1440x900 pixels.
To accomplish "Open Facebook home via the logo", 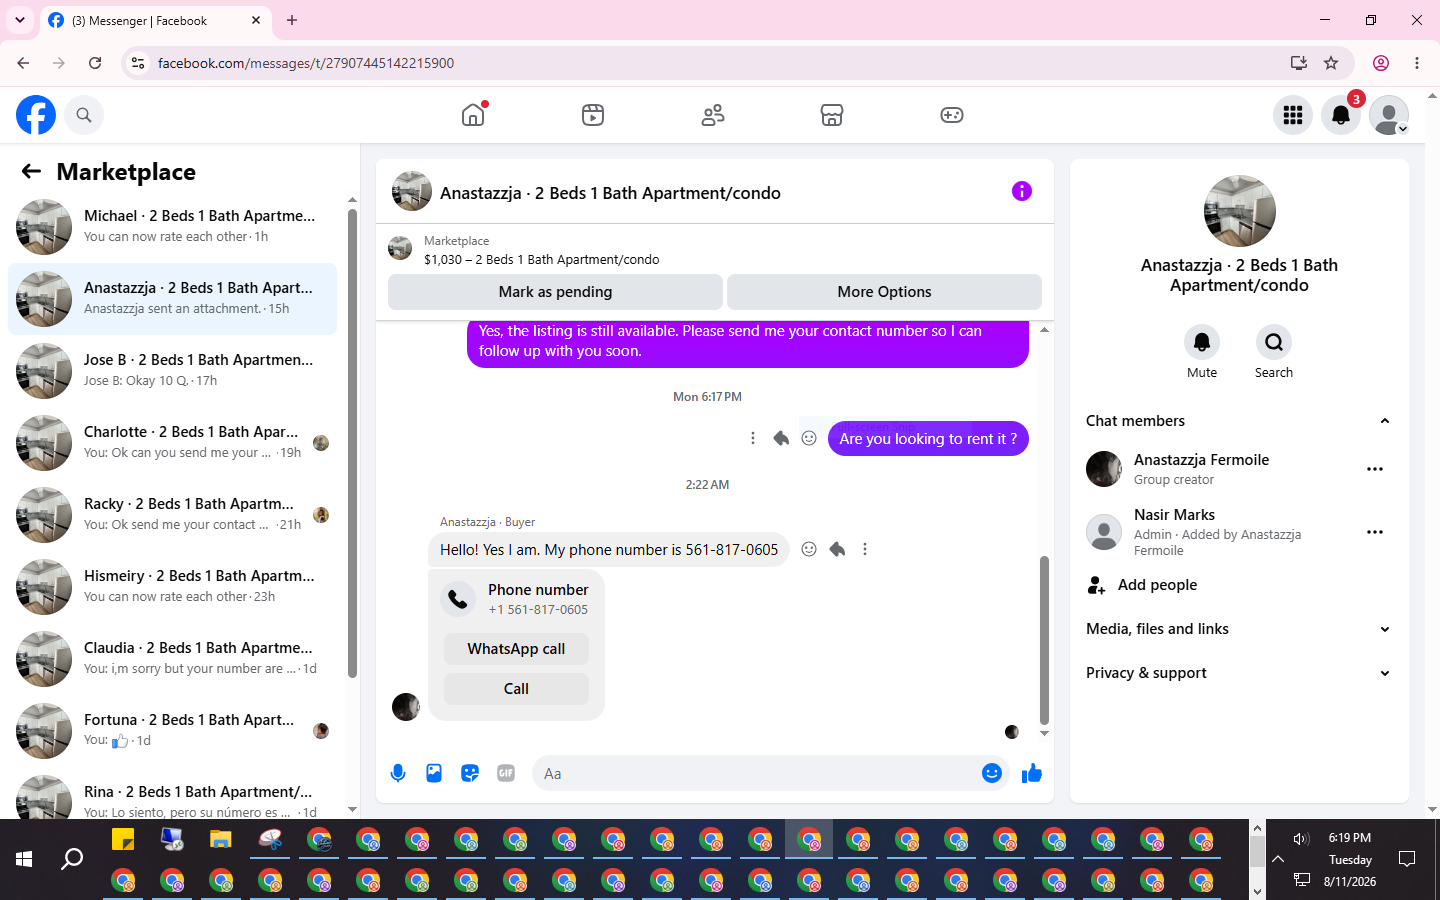I will 36,115.
